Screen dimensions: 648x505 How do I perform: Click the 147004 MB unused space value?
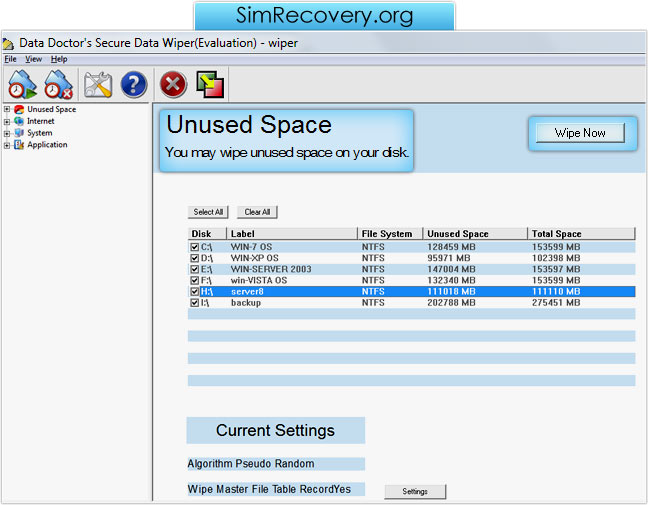click(451, 269)
